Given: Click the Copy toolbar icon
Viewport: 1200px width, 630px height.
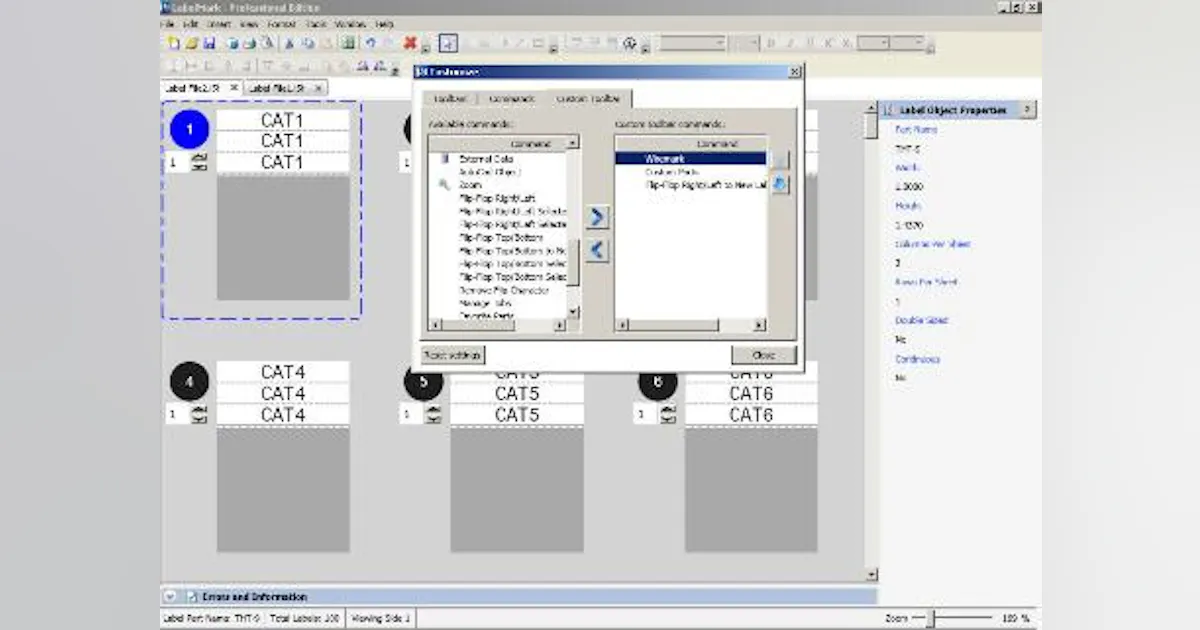Looking at the screenshot, I should 308,44.
